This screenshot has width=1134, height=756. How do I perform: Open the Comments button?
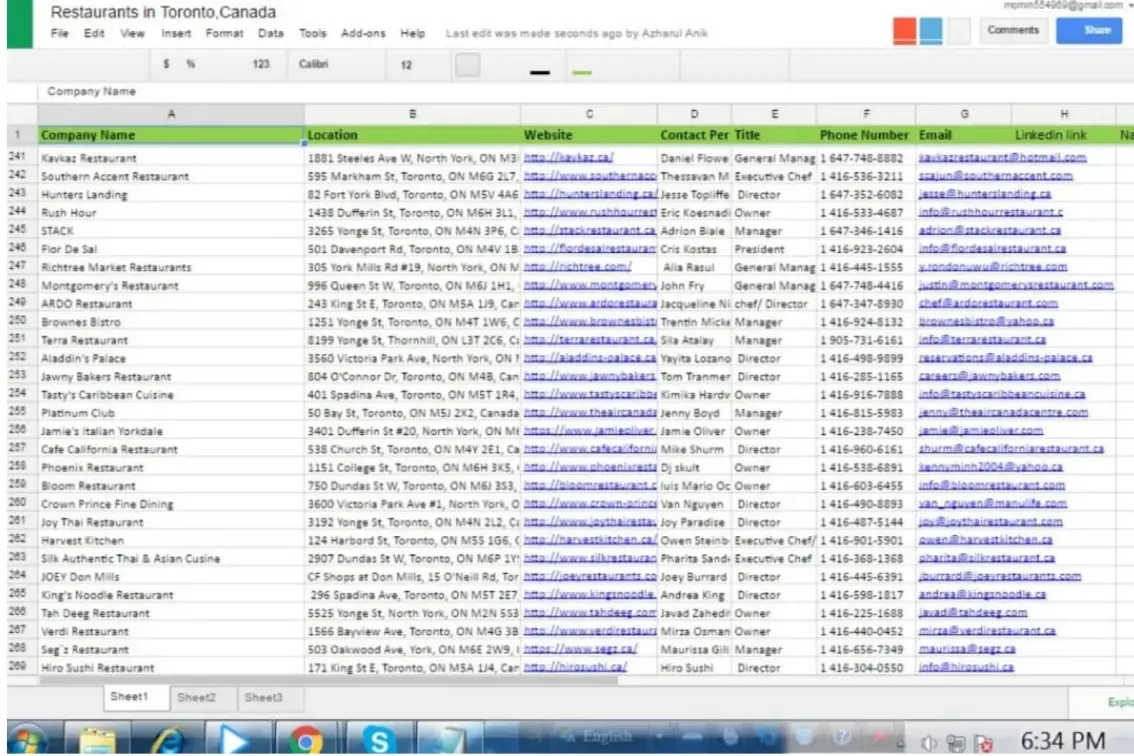[x=1012, y=30]
